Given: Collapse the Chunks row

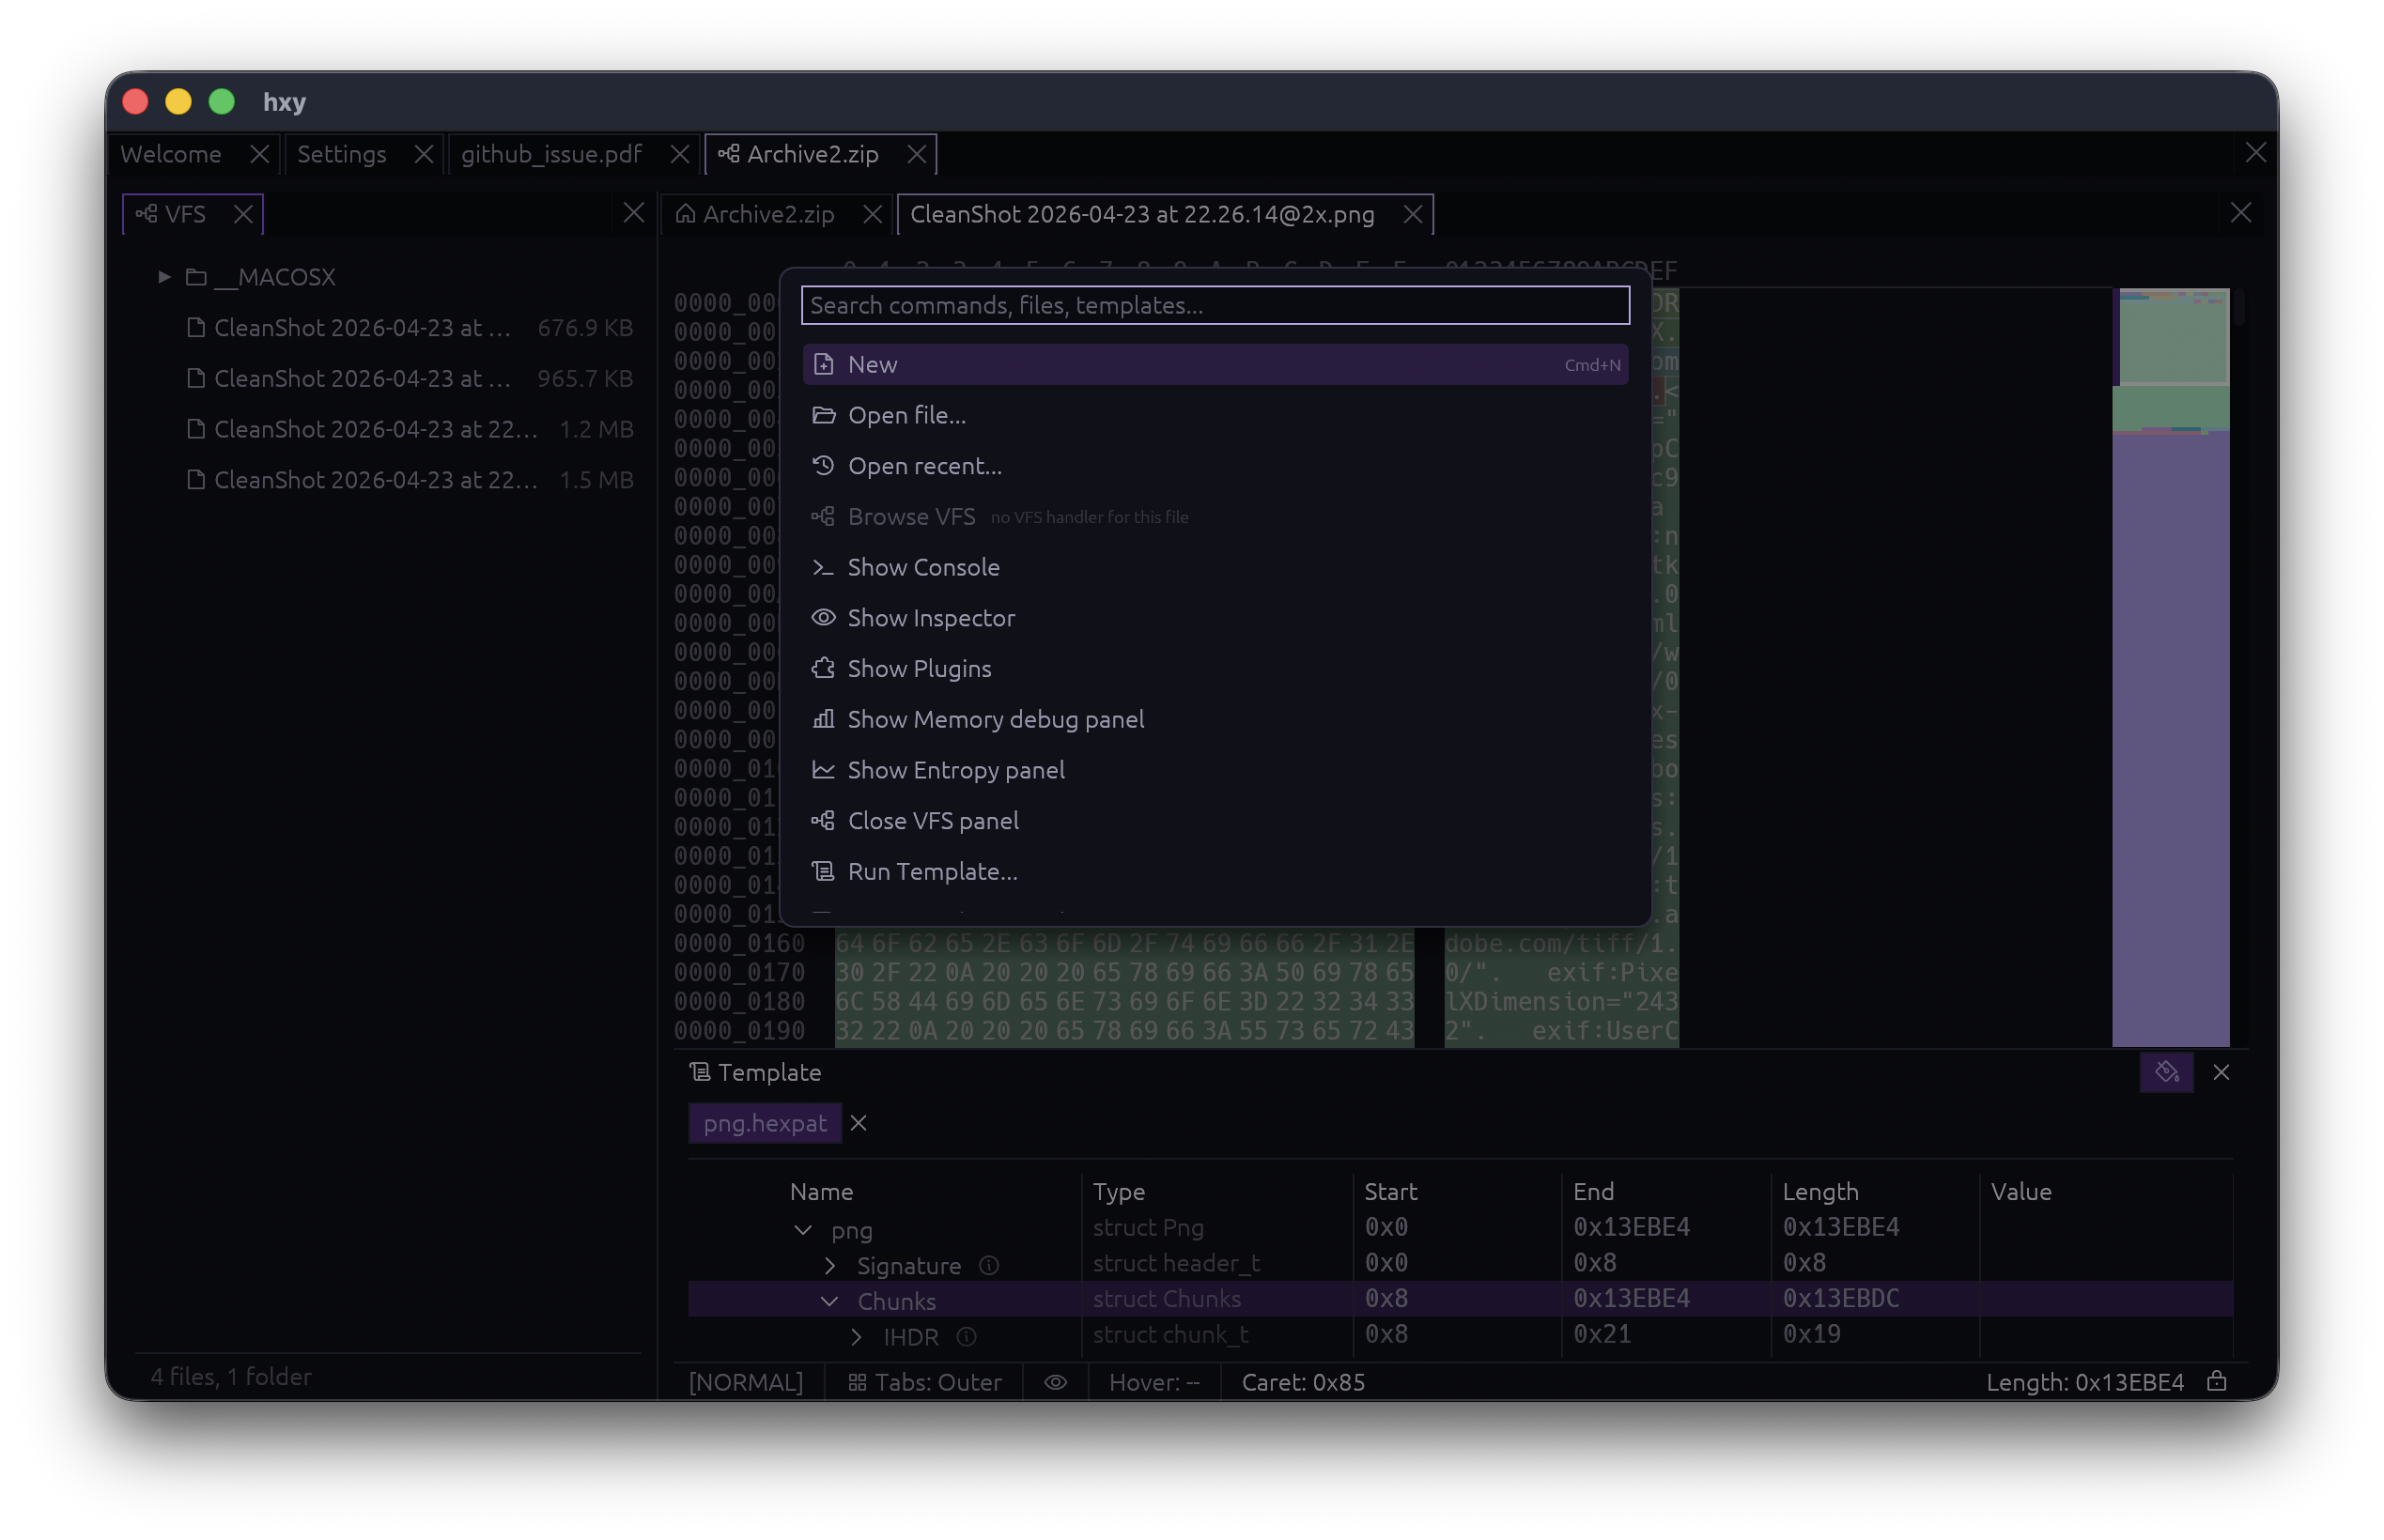Looking at the screenshot, I should 829,1301.
